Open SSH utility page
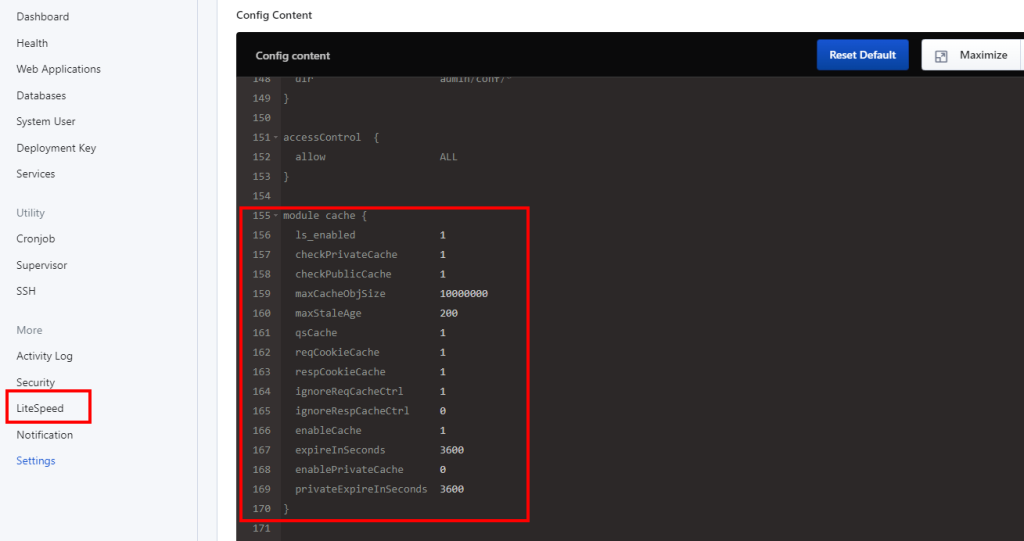 pyautogui.click(x=26, y=291)
